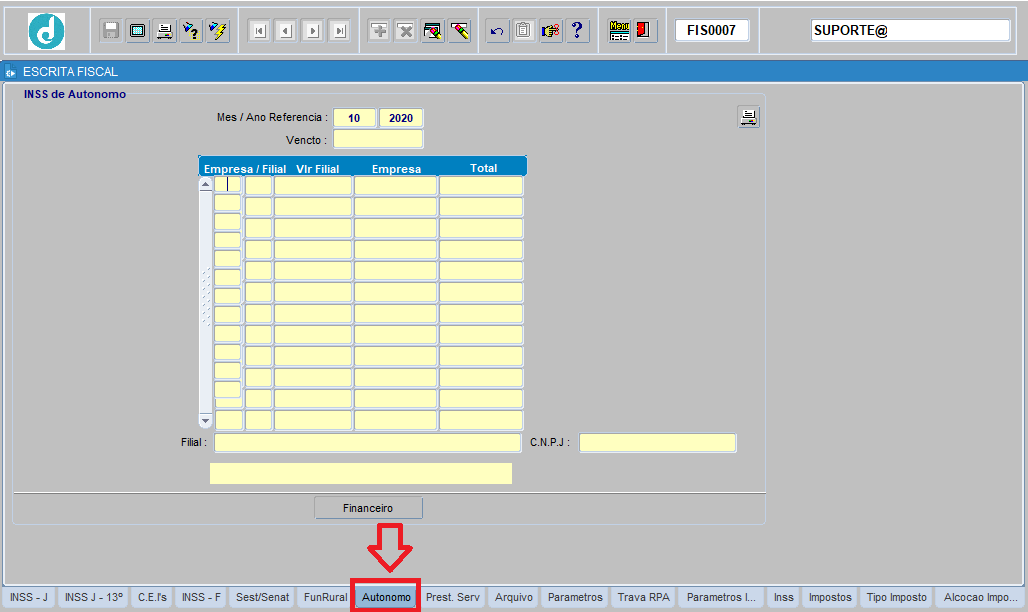Image resolution: width=1028 pixels, height=612 pixels.
Task: Click the insert new record plus icon
Action: (x=379, y=31)
